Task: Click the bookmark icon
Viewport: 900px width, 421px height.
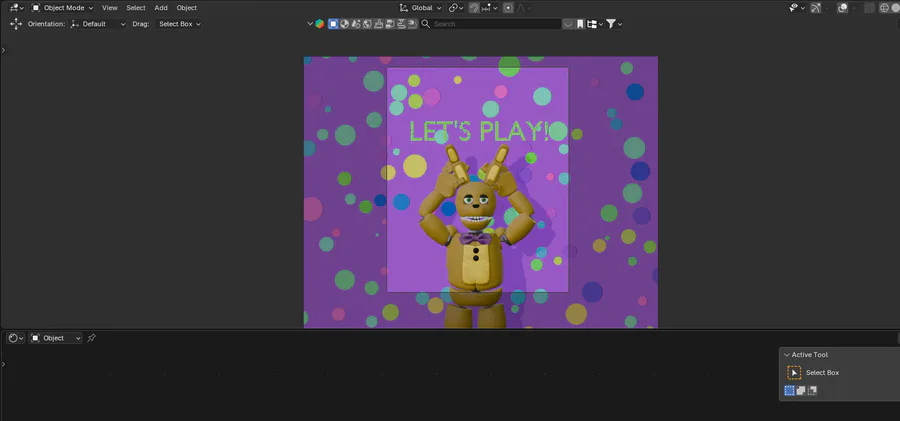Action: click(580, 24)
